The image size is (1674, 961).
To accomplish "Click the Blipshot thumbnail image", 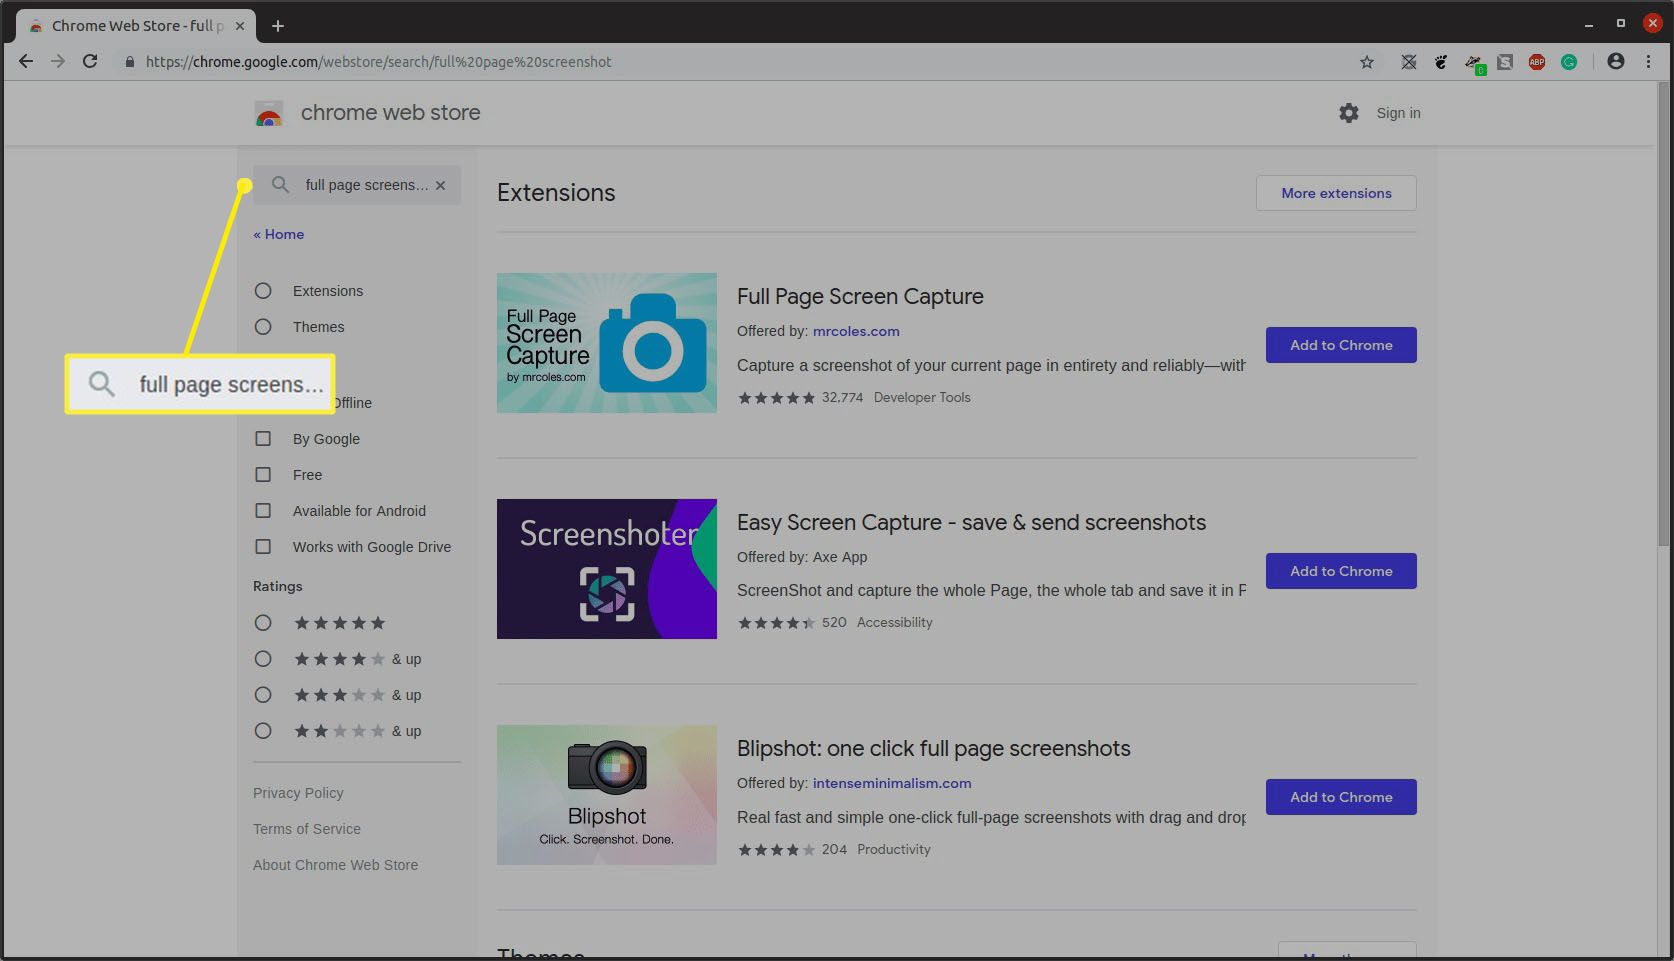I will pyautogui.click(x=607, y=795).
